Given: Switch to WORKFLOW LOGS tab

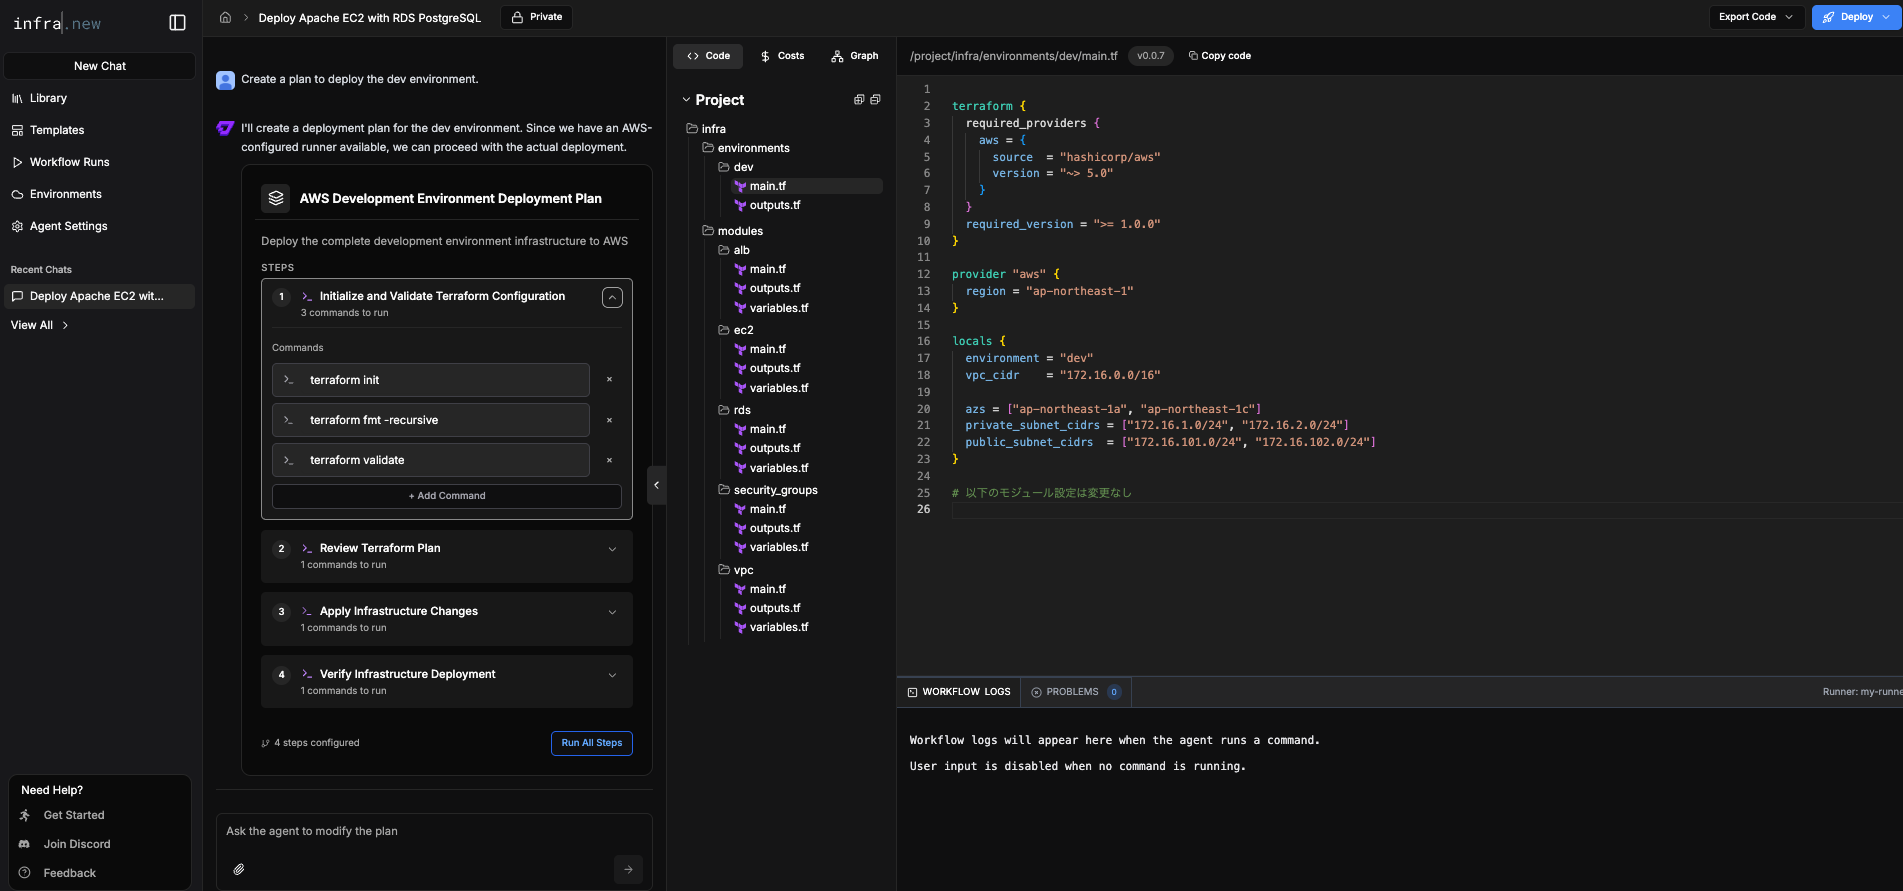Looking at the screenshot, I should 959,692.
